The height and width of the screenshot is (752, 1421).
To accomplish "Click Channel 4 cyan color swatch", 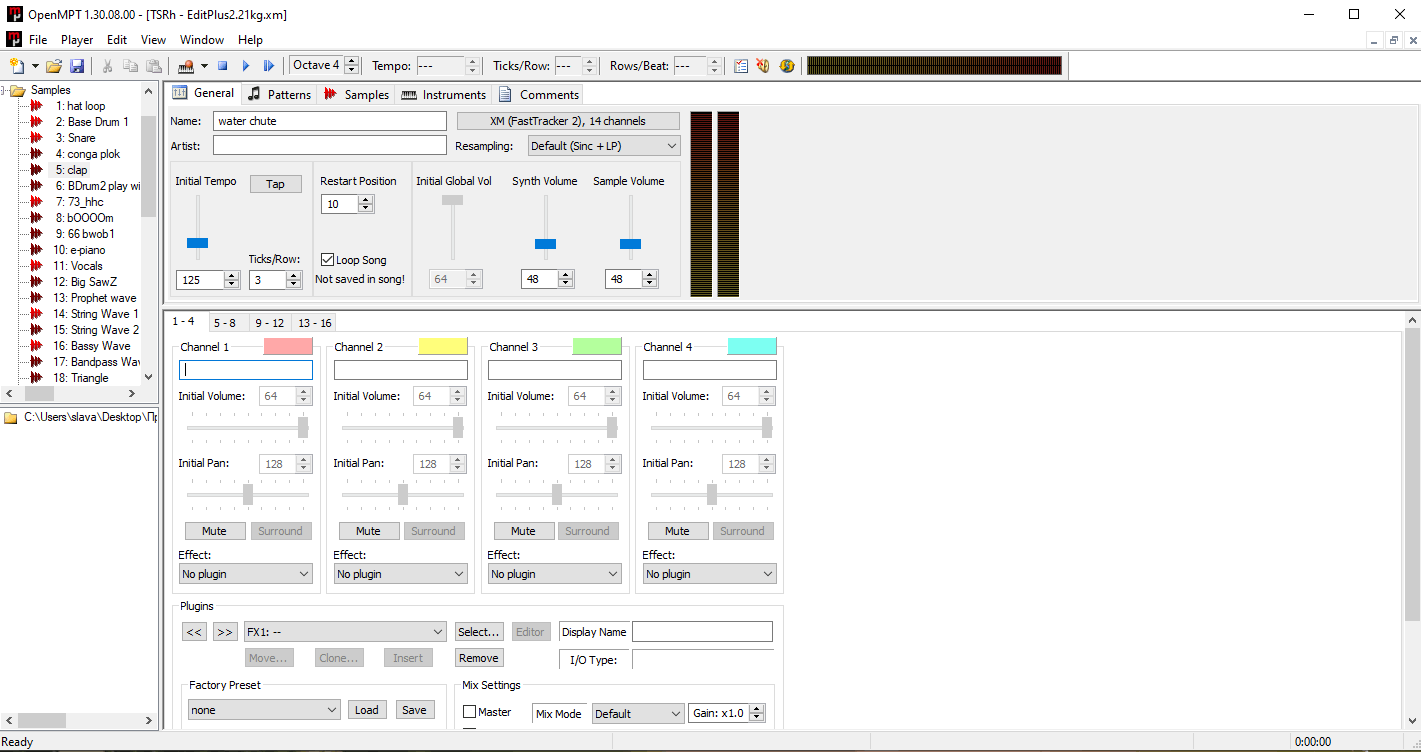I will [x=752, y=346].
